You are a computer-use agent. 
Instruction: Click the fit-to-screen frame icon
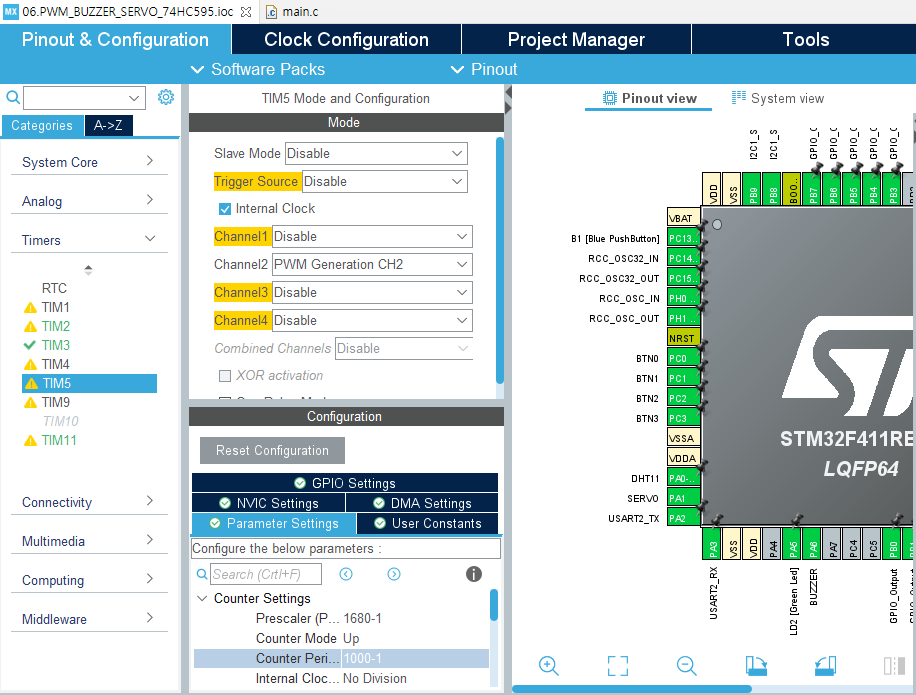tap(617, 666)
